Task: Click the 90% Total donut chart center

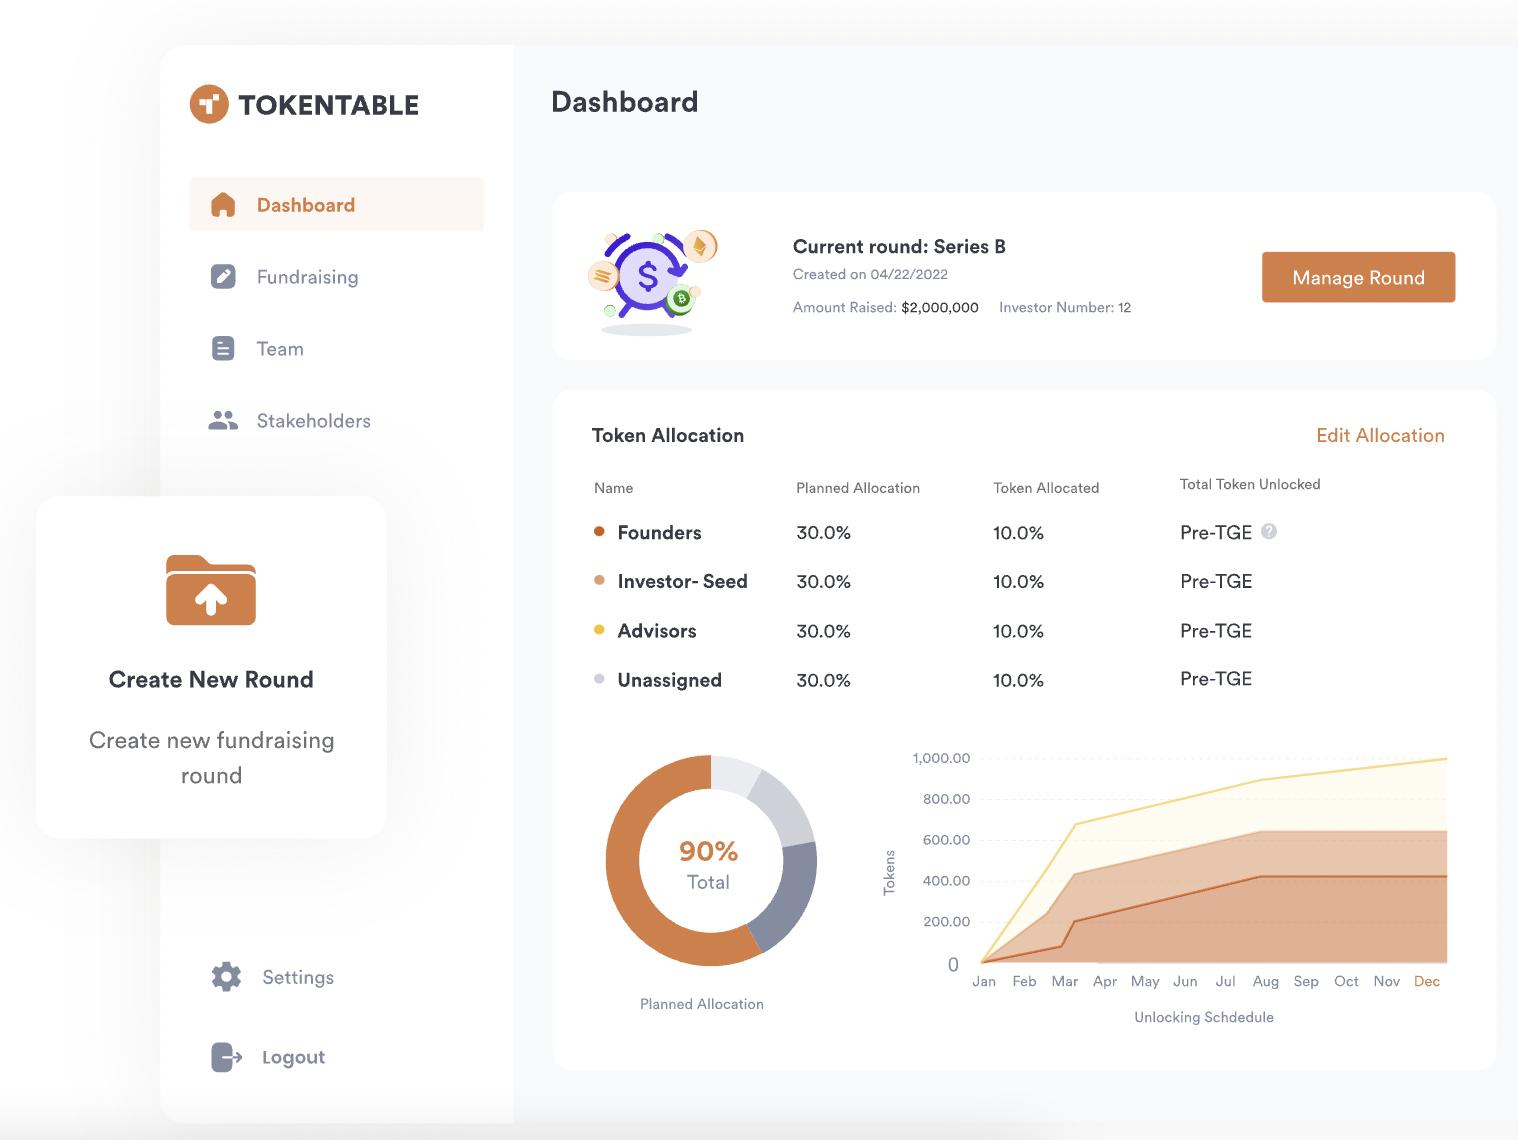Action: click(x=709, y=863)
